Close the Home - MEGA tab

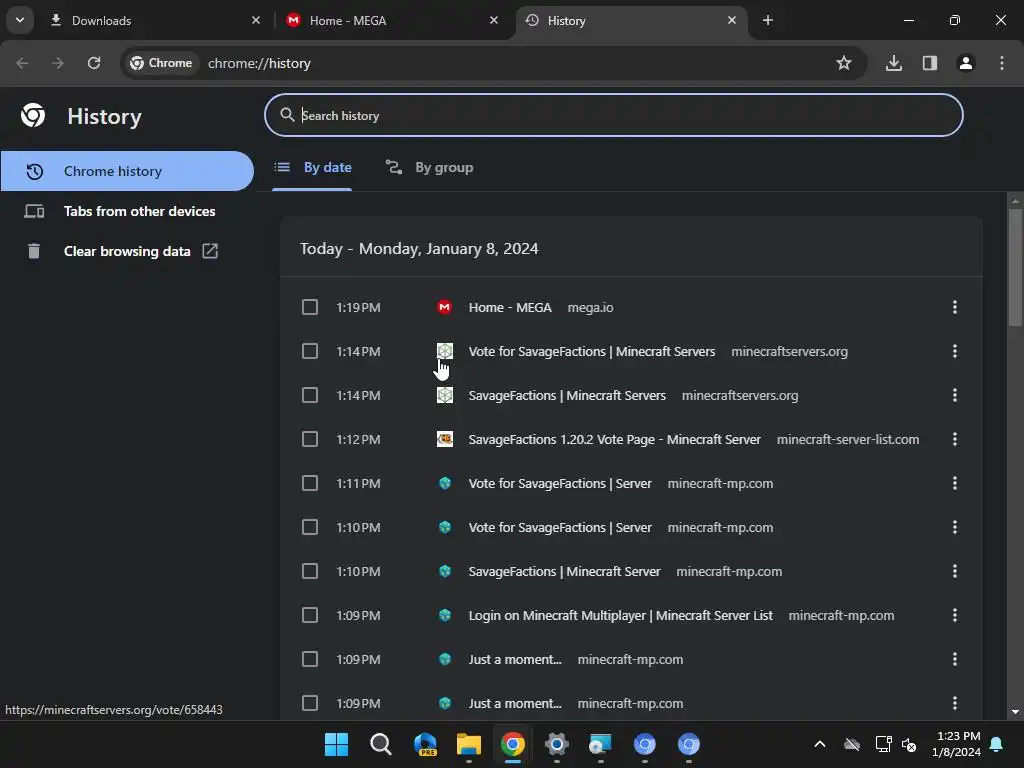tap(494, 20)
